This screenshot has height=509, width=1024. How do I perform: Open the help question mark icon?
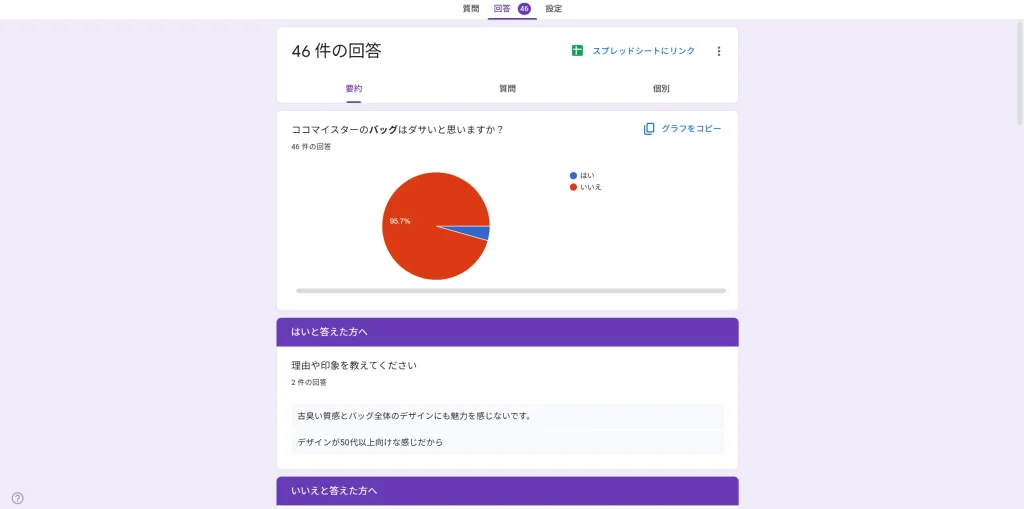point(17,498)
